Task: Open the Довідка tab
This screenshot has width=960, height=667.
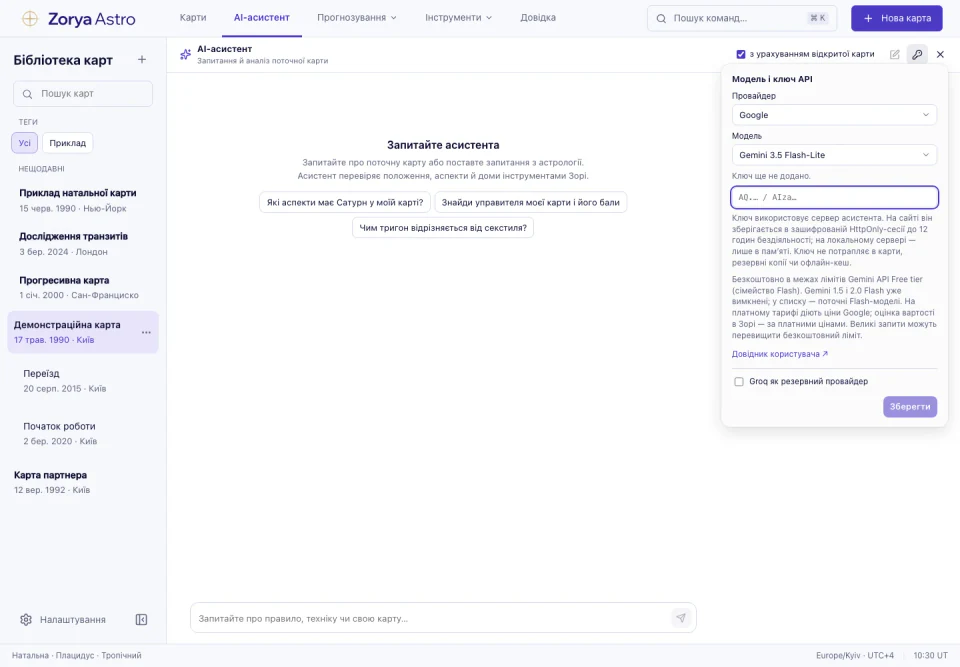Action: tap(538, 18)
